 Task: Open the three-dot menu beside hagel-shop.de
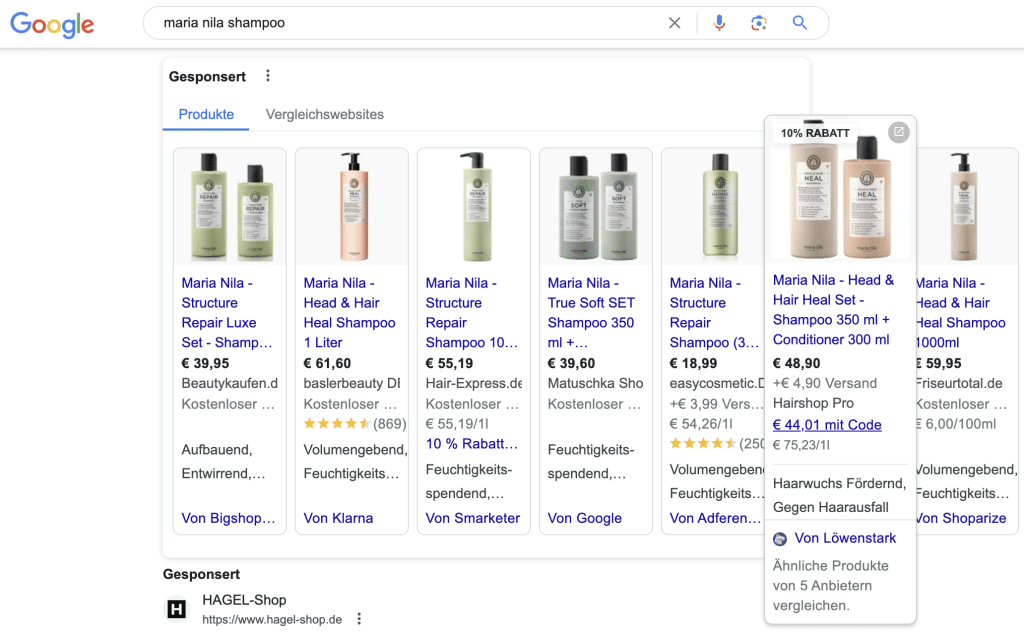359,619
